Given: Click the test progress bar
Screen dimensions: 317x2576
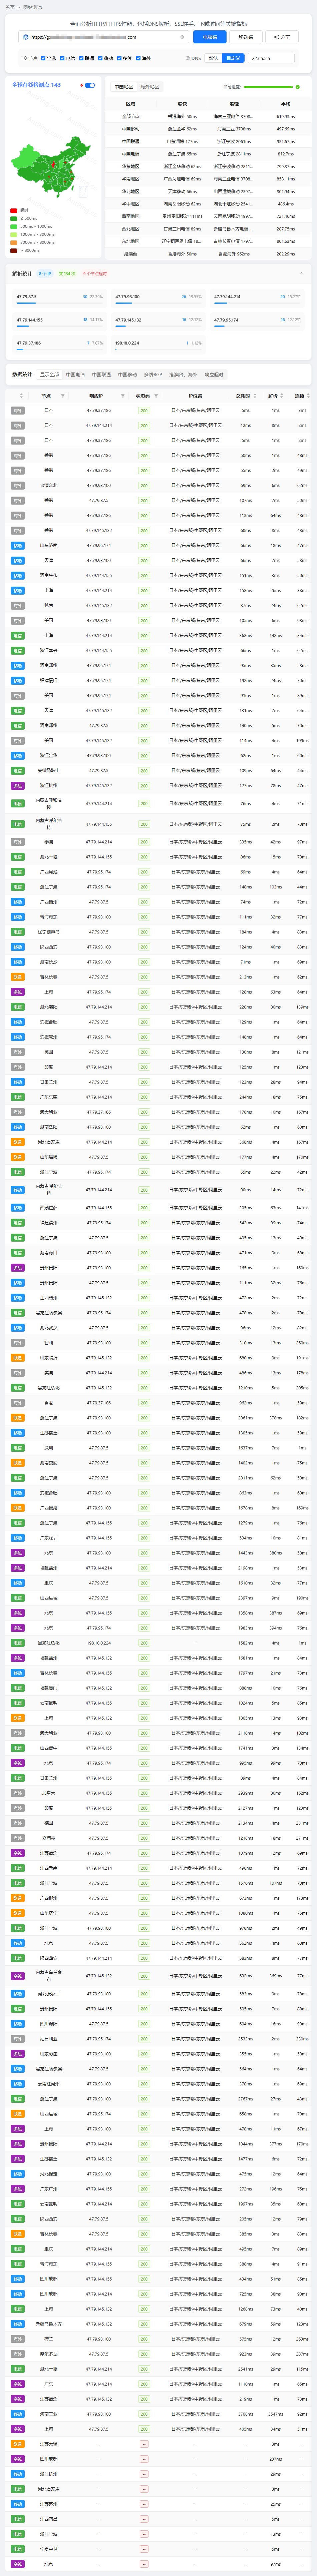Looking at the screenshot, I should [x=271, y=87].
